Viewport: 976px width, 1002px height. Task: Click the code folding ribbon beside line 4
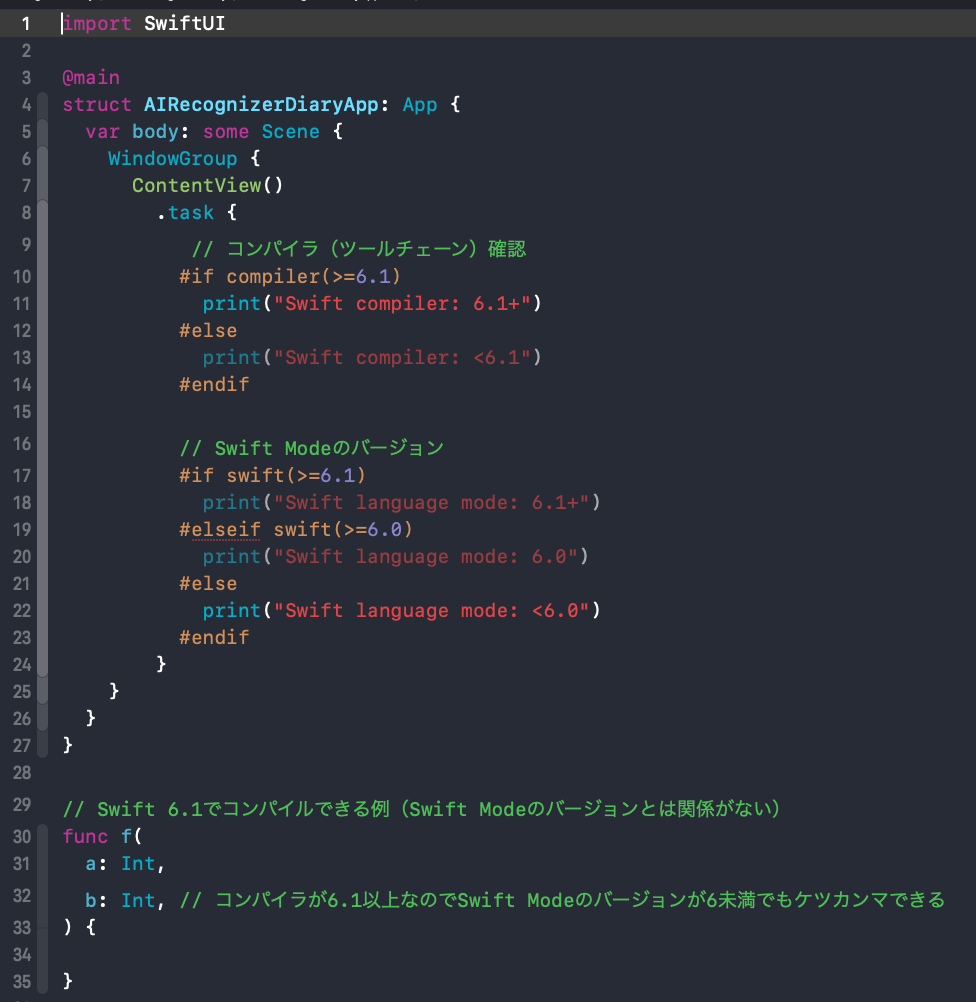click(43, 105)
